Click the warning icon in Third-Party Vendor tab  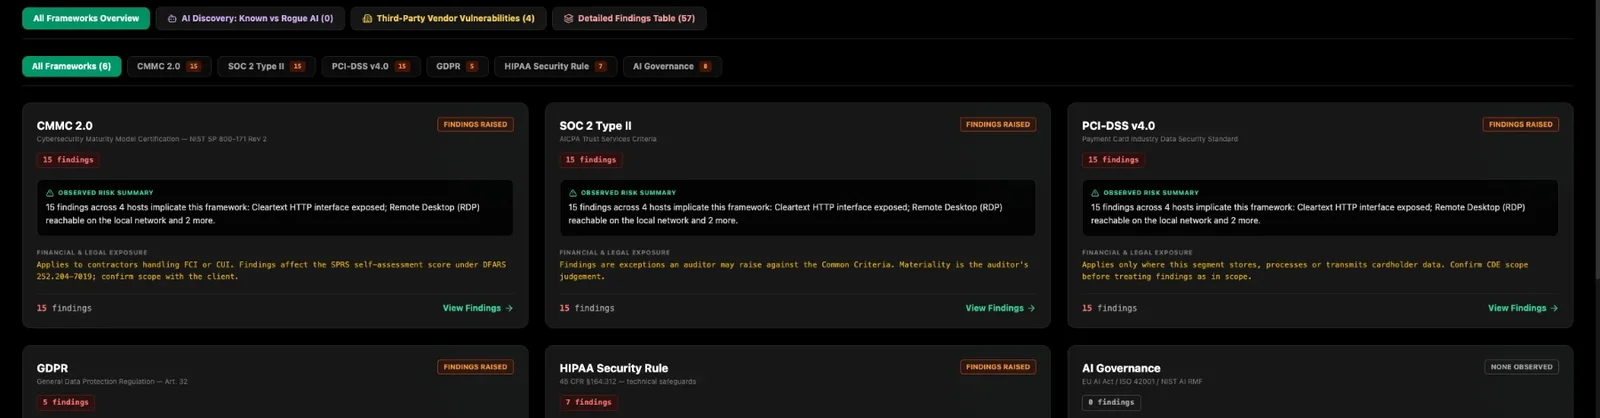tap(367, 18)
